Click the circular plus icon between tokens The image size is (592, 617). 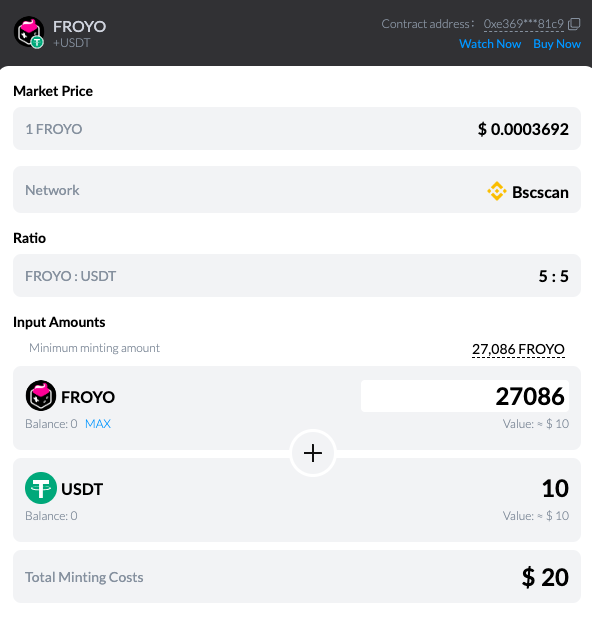coord(313,453)
